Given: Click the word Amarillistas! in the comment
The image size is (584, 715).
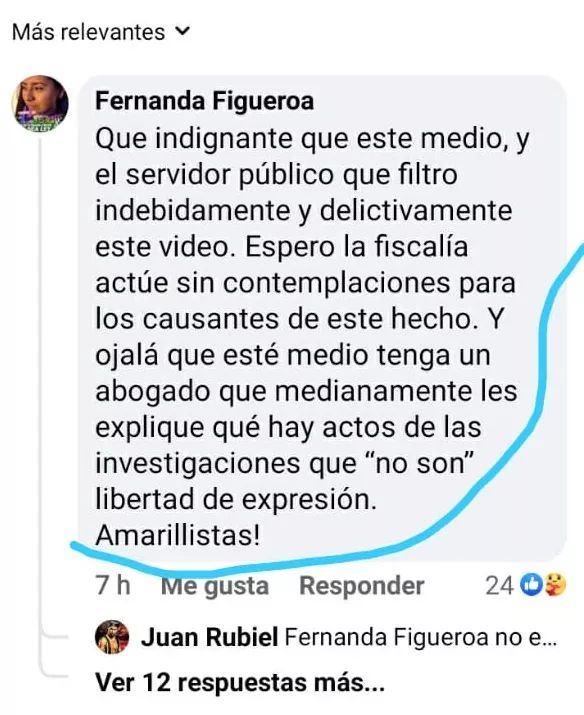Looking at the screenshot, I should [178, 535].
